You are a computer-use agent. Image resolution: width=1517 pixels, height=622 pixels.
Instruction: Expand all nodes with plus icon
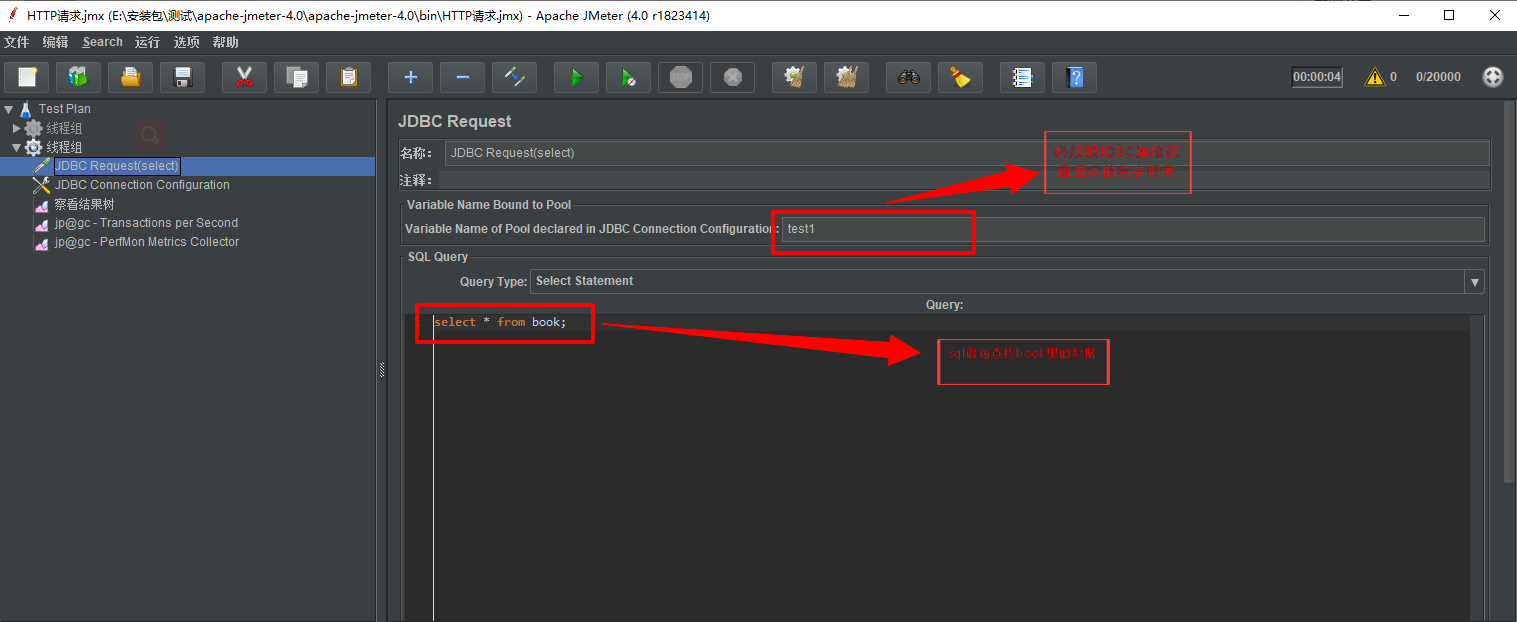coord(410,77)
